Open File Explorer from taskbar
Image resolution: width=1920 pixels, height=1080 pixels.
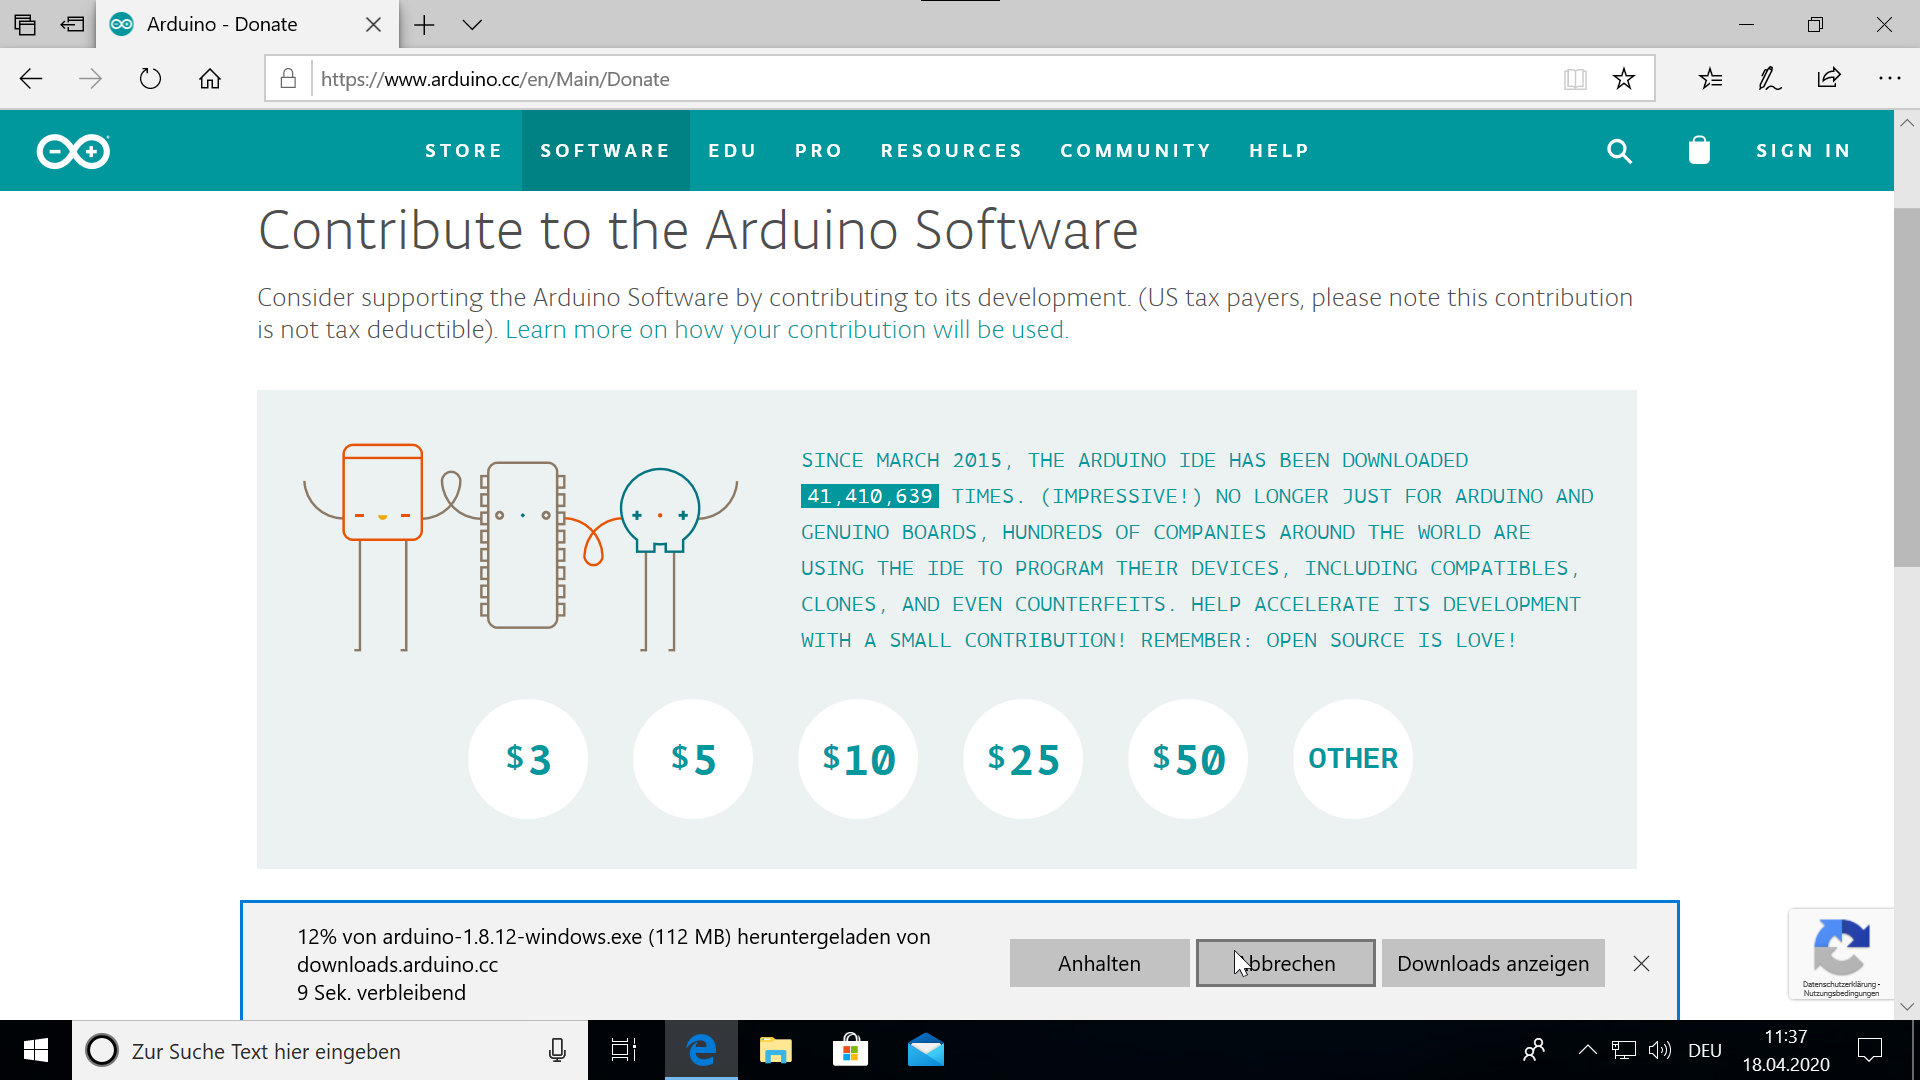coord(776,1050)
